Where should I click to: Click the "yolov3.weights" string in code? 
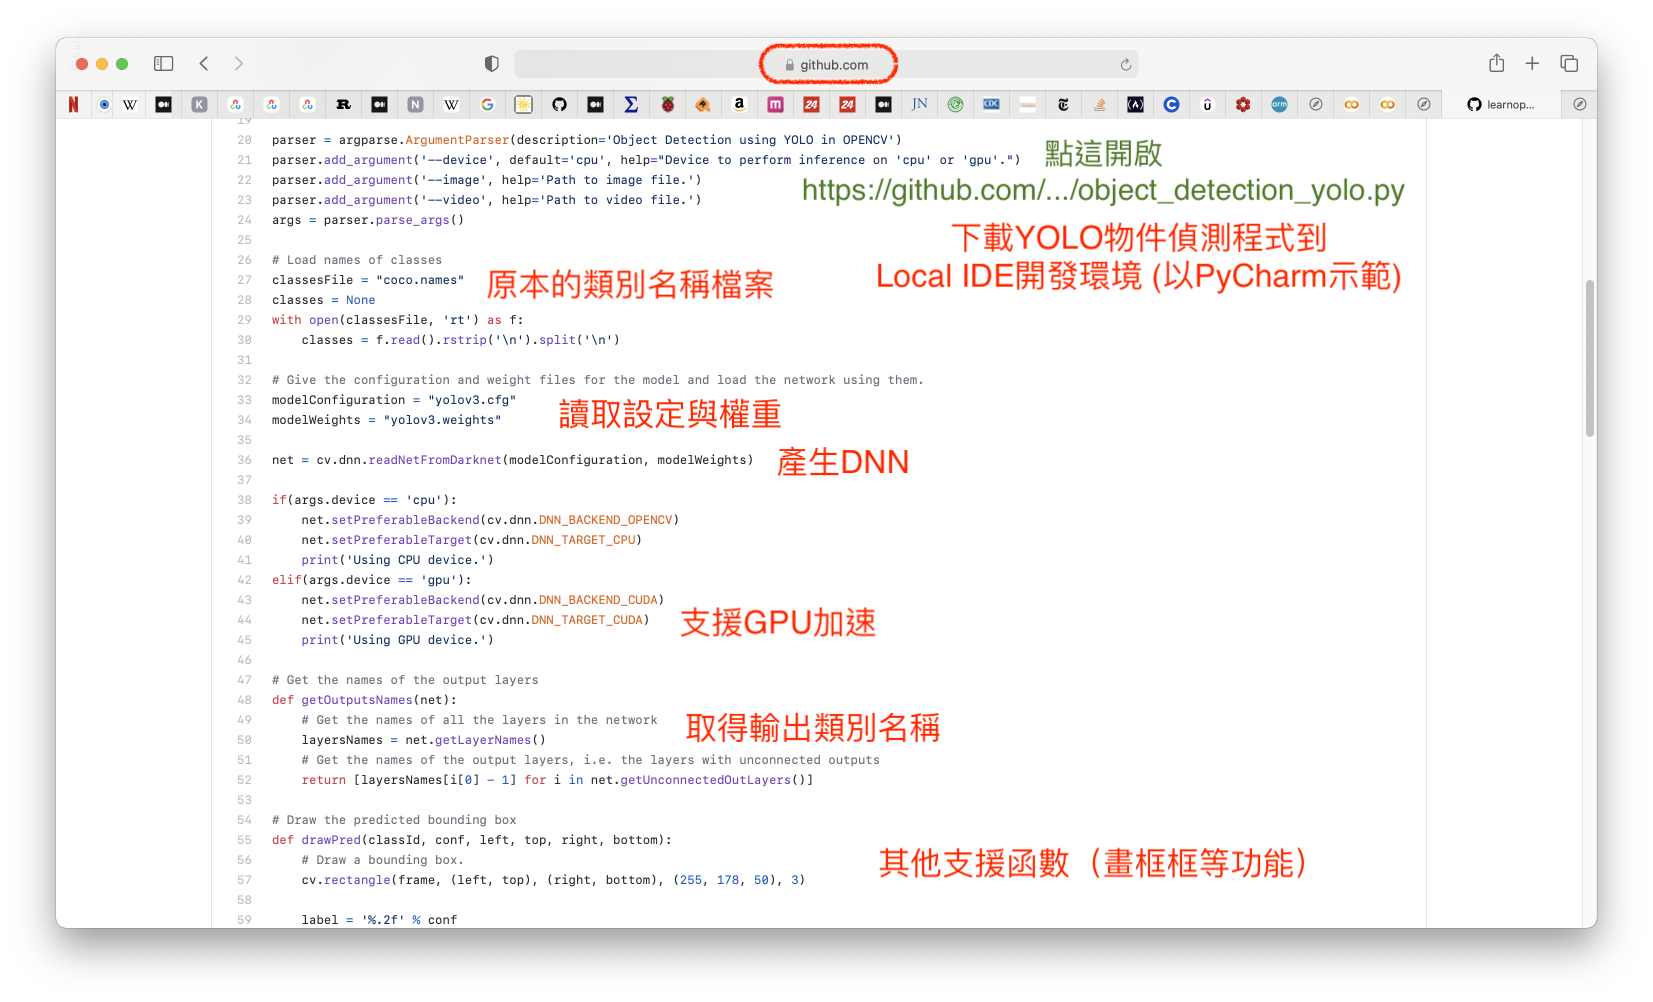(x=442, y=420)
